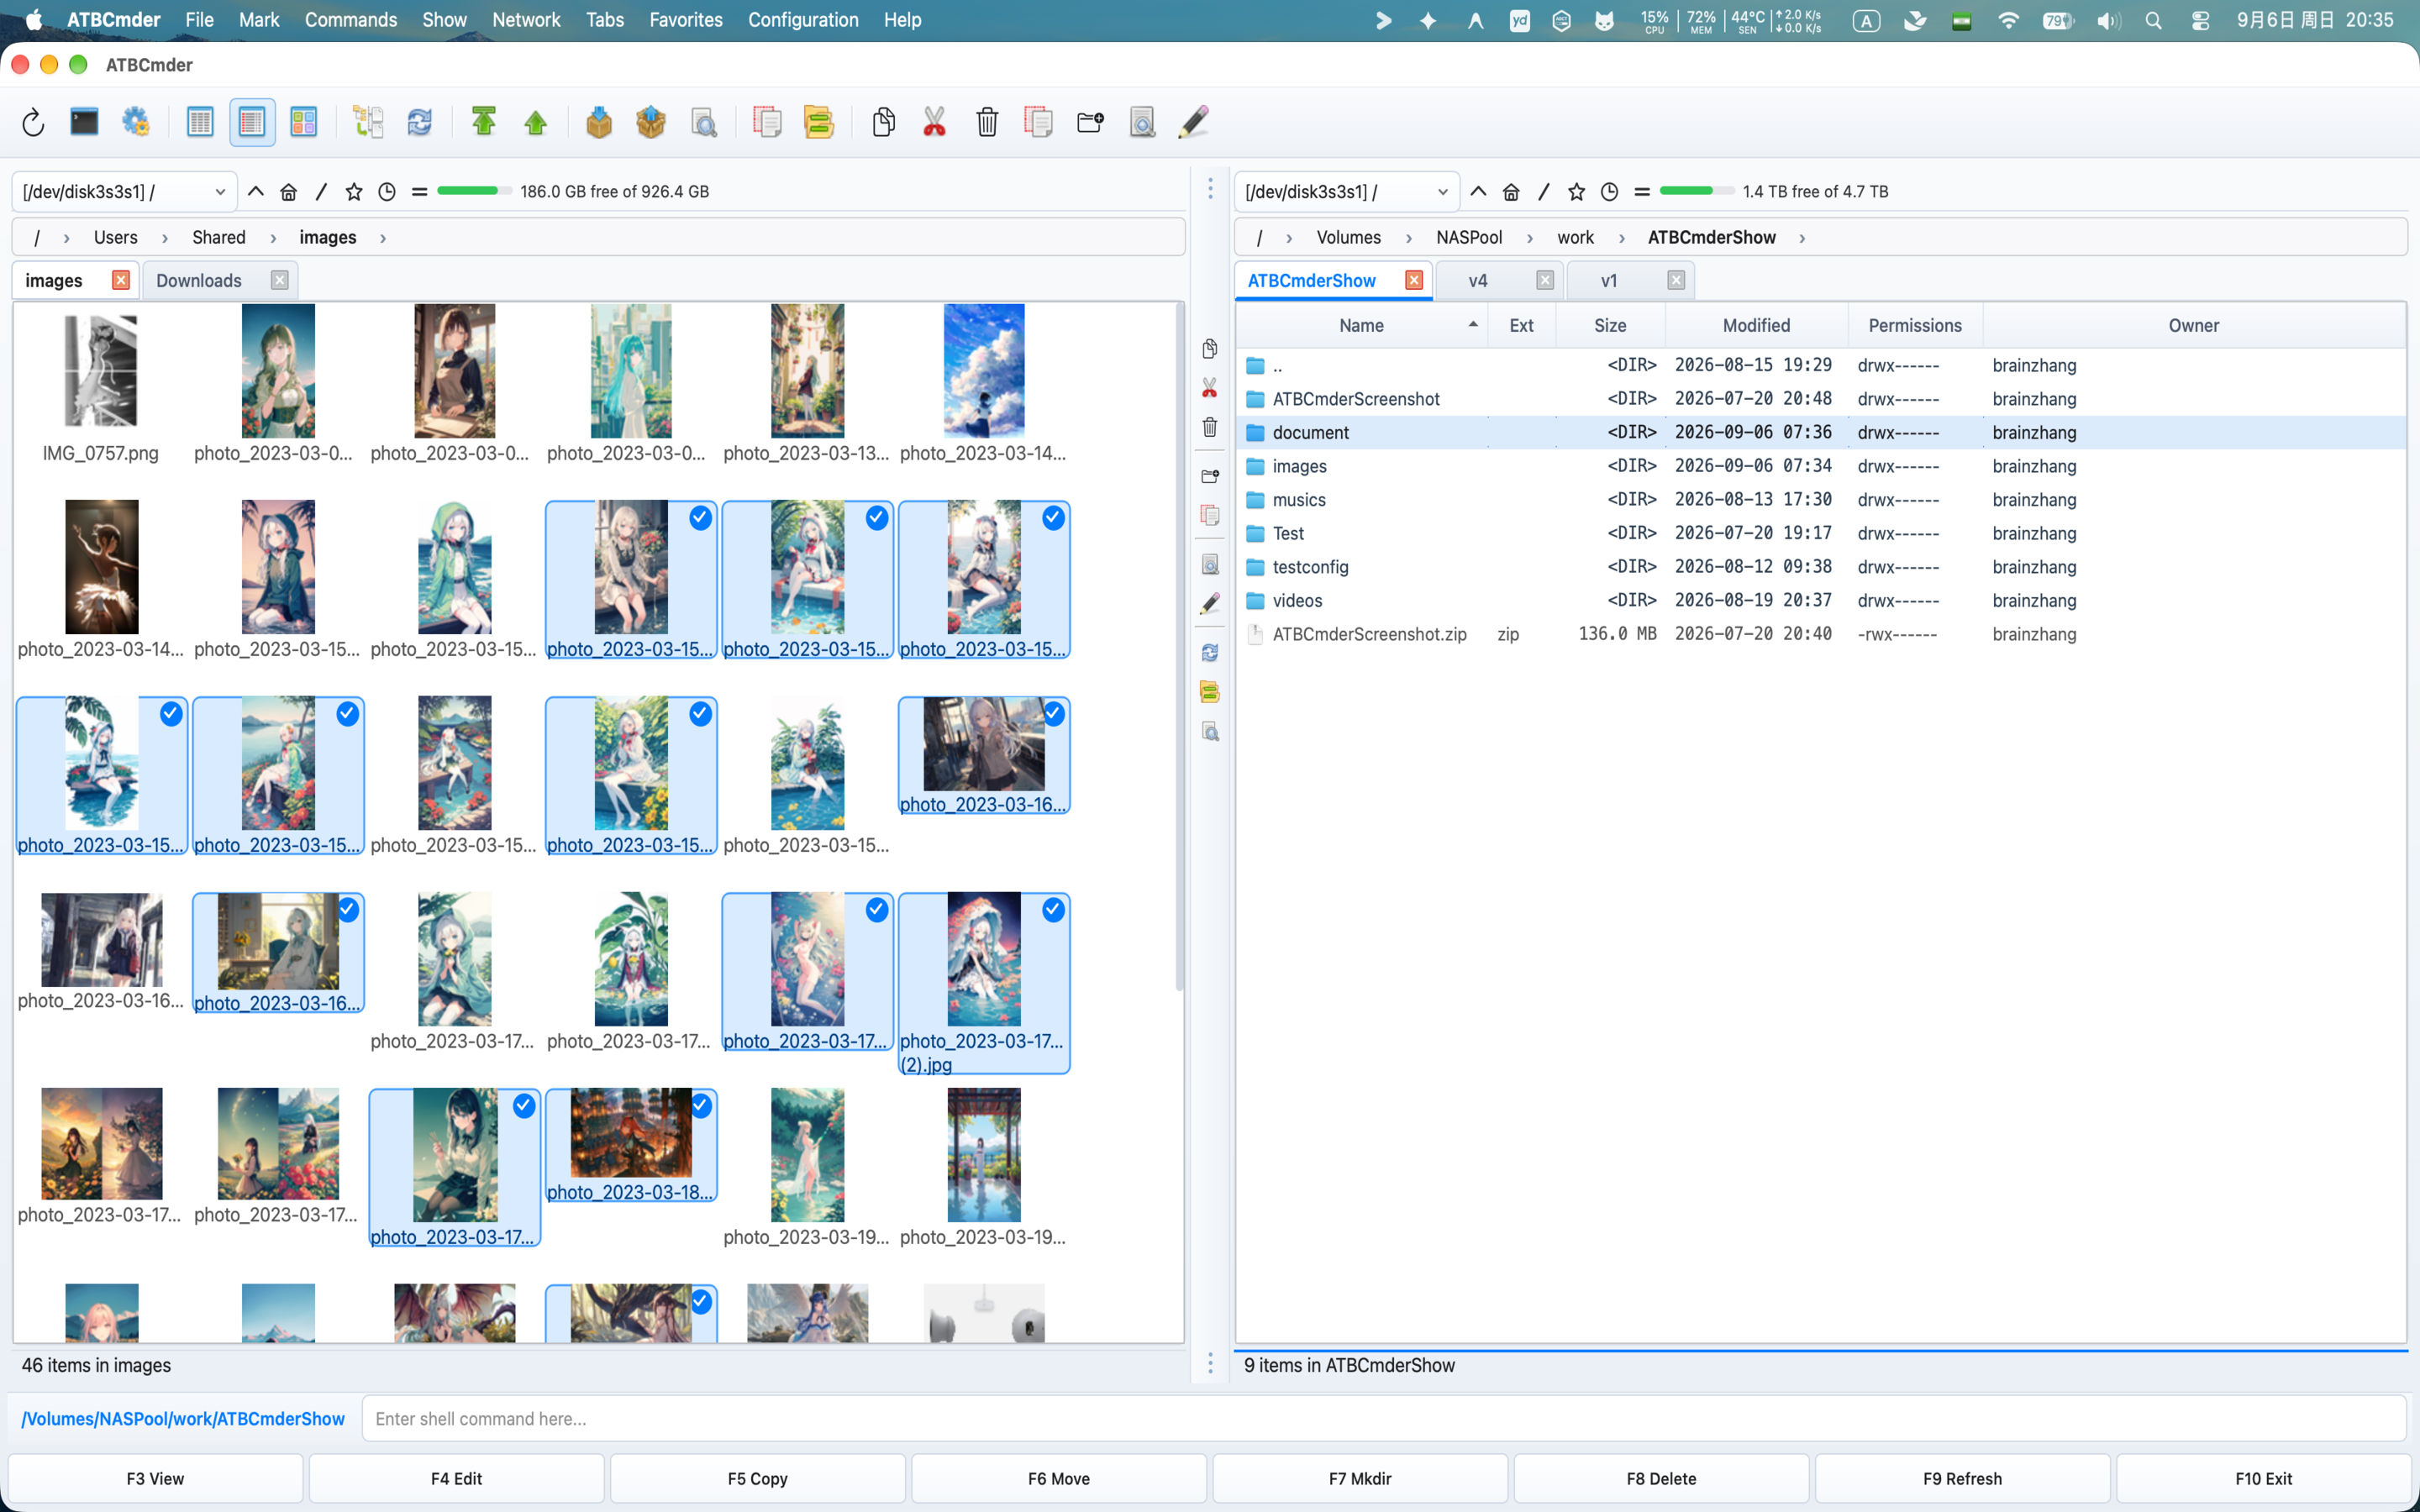
Task: Switch to the v4 tab
Action: pyautogui.click(x=1478, y=281)
